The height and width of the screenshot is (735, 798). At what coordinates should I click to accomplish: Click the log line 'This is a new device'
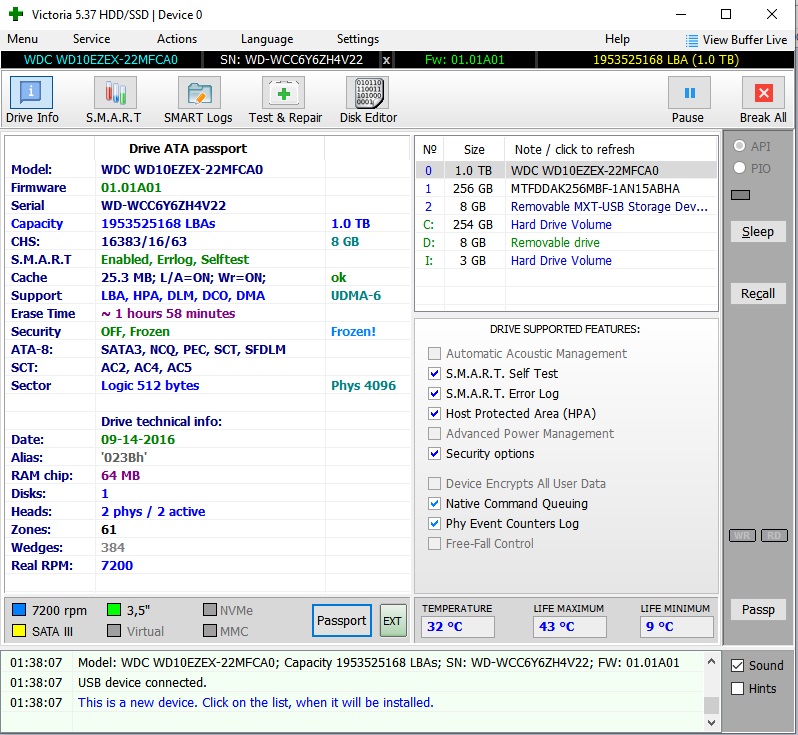pos(255,702)
